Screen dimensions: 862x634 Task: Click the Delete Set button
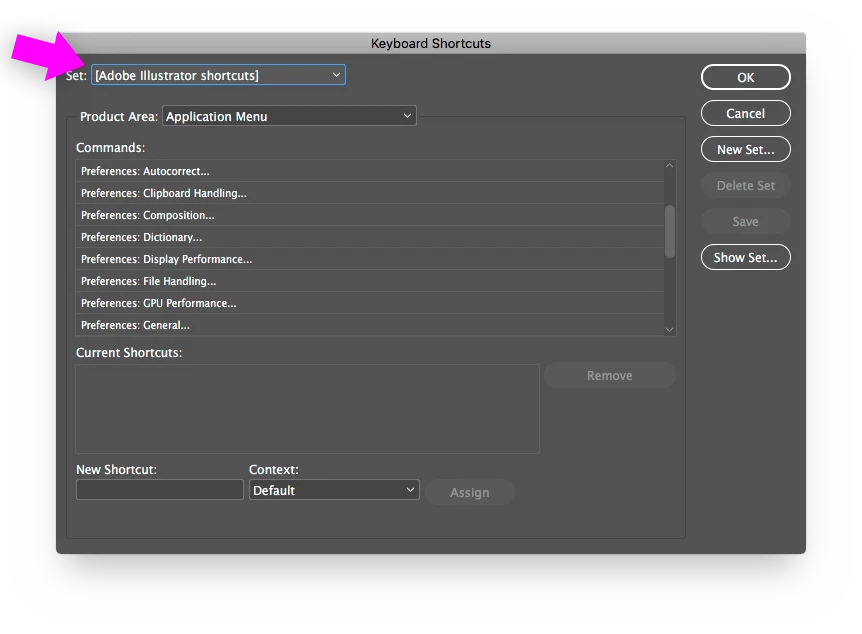745,185
